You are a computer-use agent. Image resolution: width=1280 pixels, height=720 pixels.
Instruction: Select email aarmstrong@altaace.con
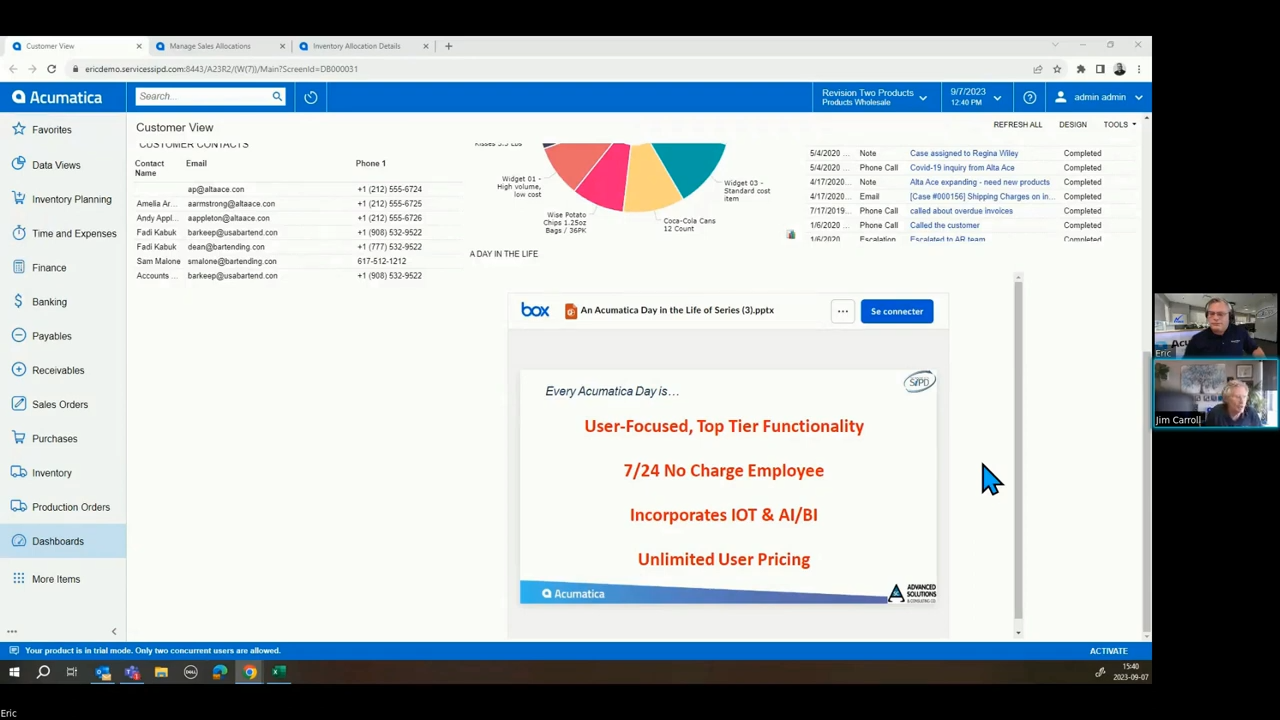(x=231, y=204)
